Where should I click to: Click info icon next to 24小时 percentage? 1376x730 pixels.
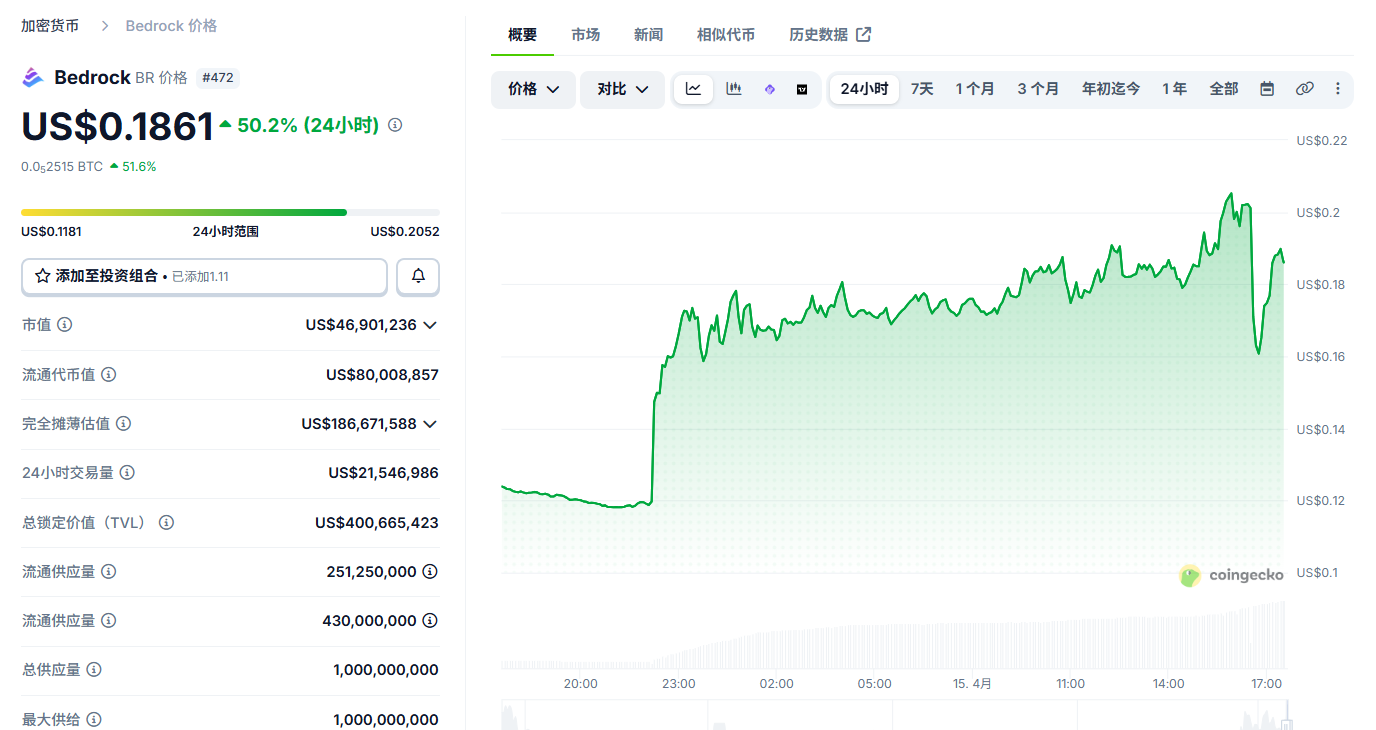click(395, 125)
